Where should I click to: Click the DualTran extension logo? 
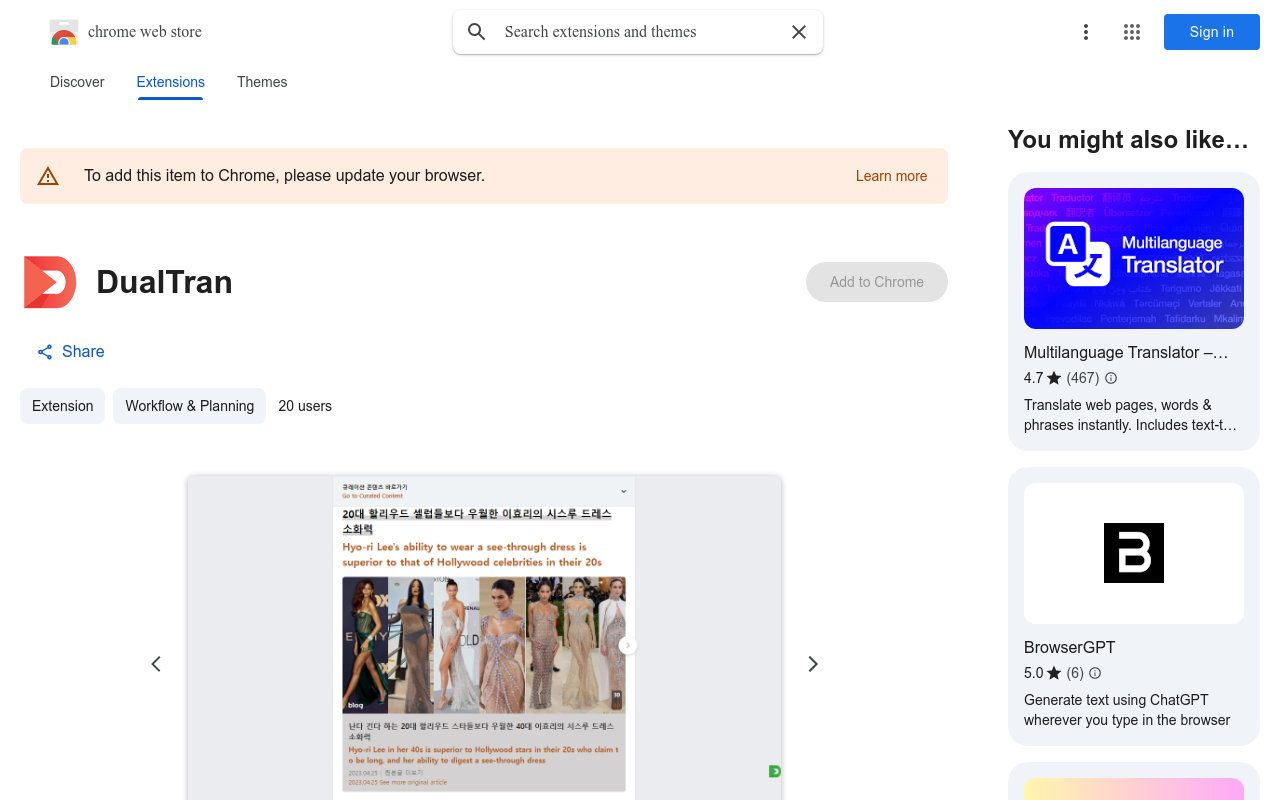50,282
